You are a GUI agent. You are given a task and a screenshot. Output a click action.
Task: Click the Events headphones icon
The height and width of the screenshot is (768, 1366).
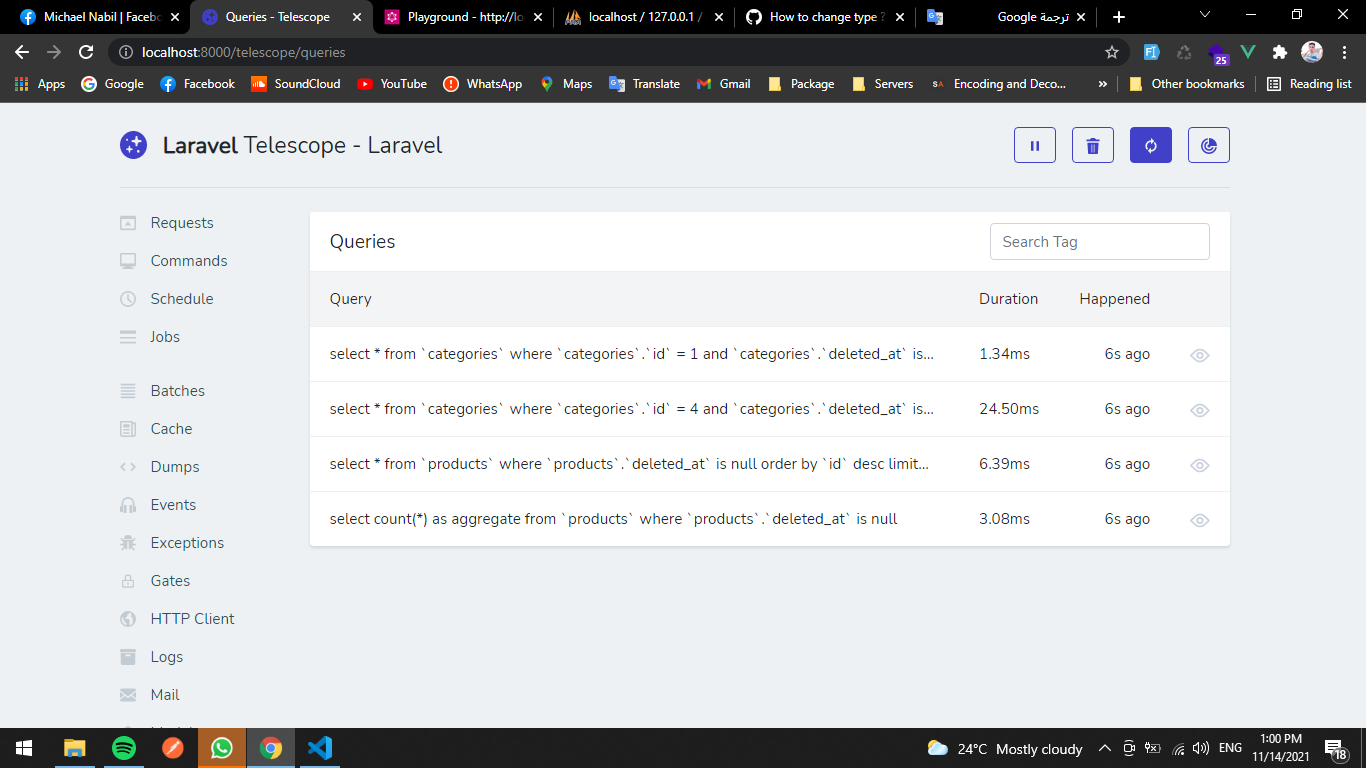point(128,505)
